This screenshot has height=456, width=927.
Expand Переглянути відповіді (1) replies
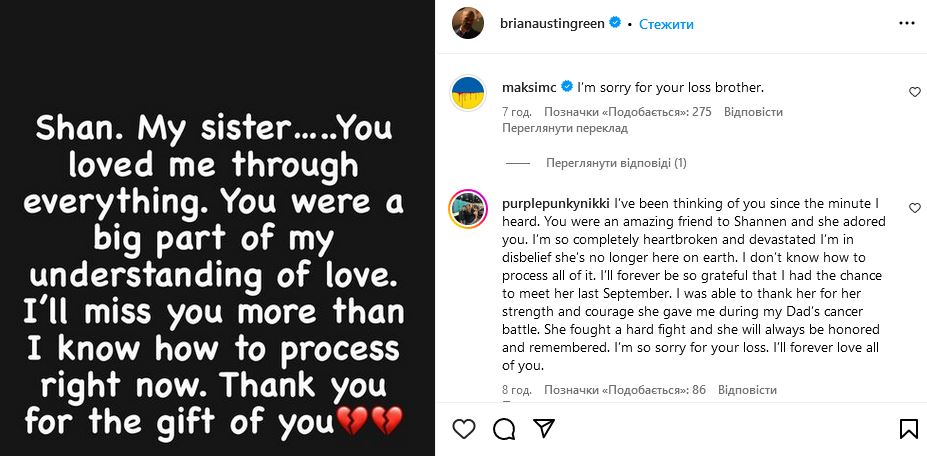(616, 162)
